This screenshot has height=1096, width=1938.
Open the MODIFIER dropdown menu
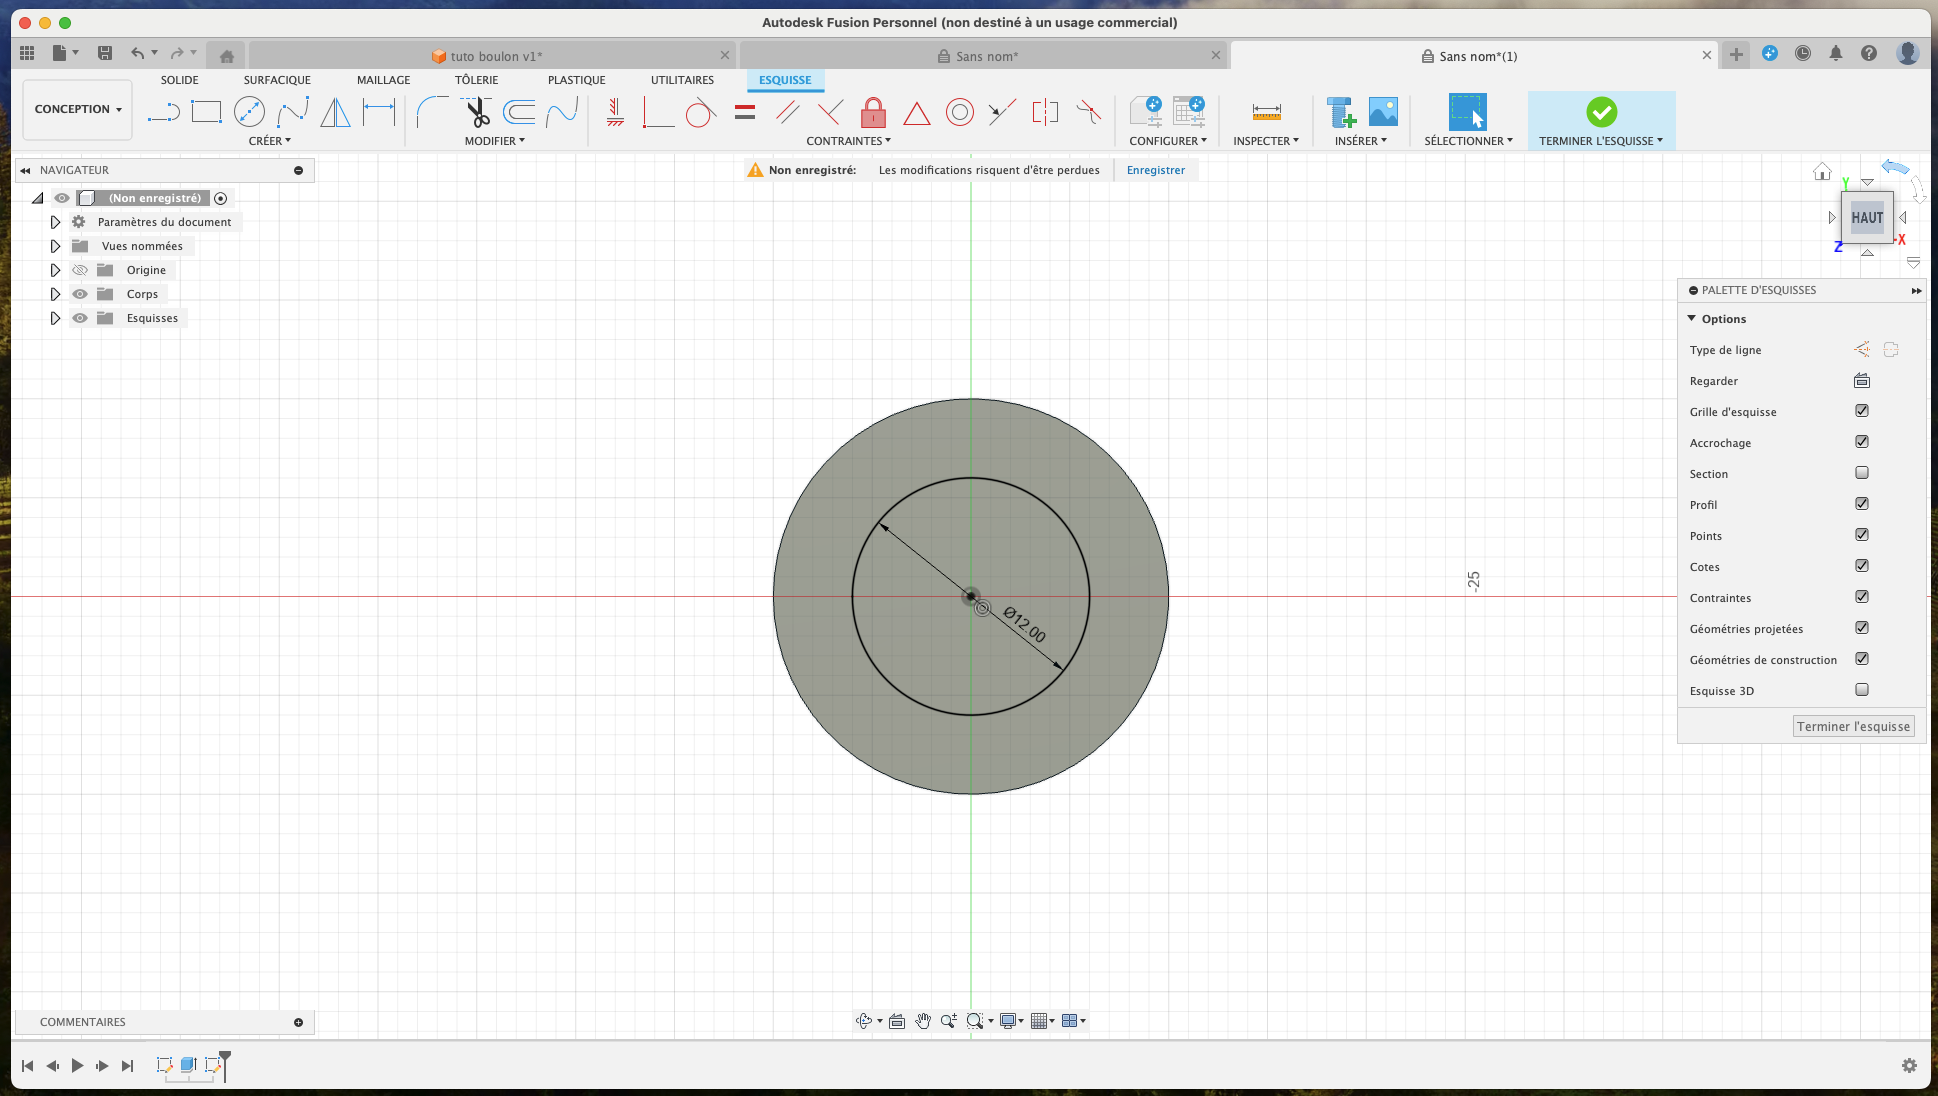click(x=494, y=141)
